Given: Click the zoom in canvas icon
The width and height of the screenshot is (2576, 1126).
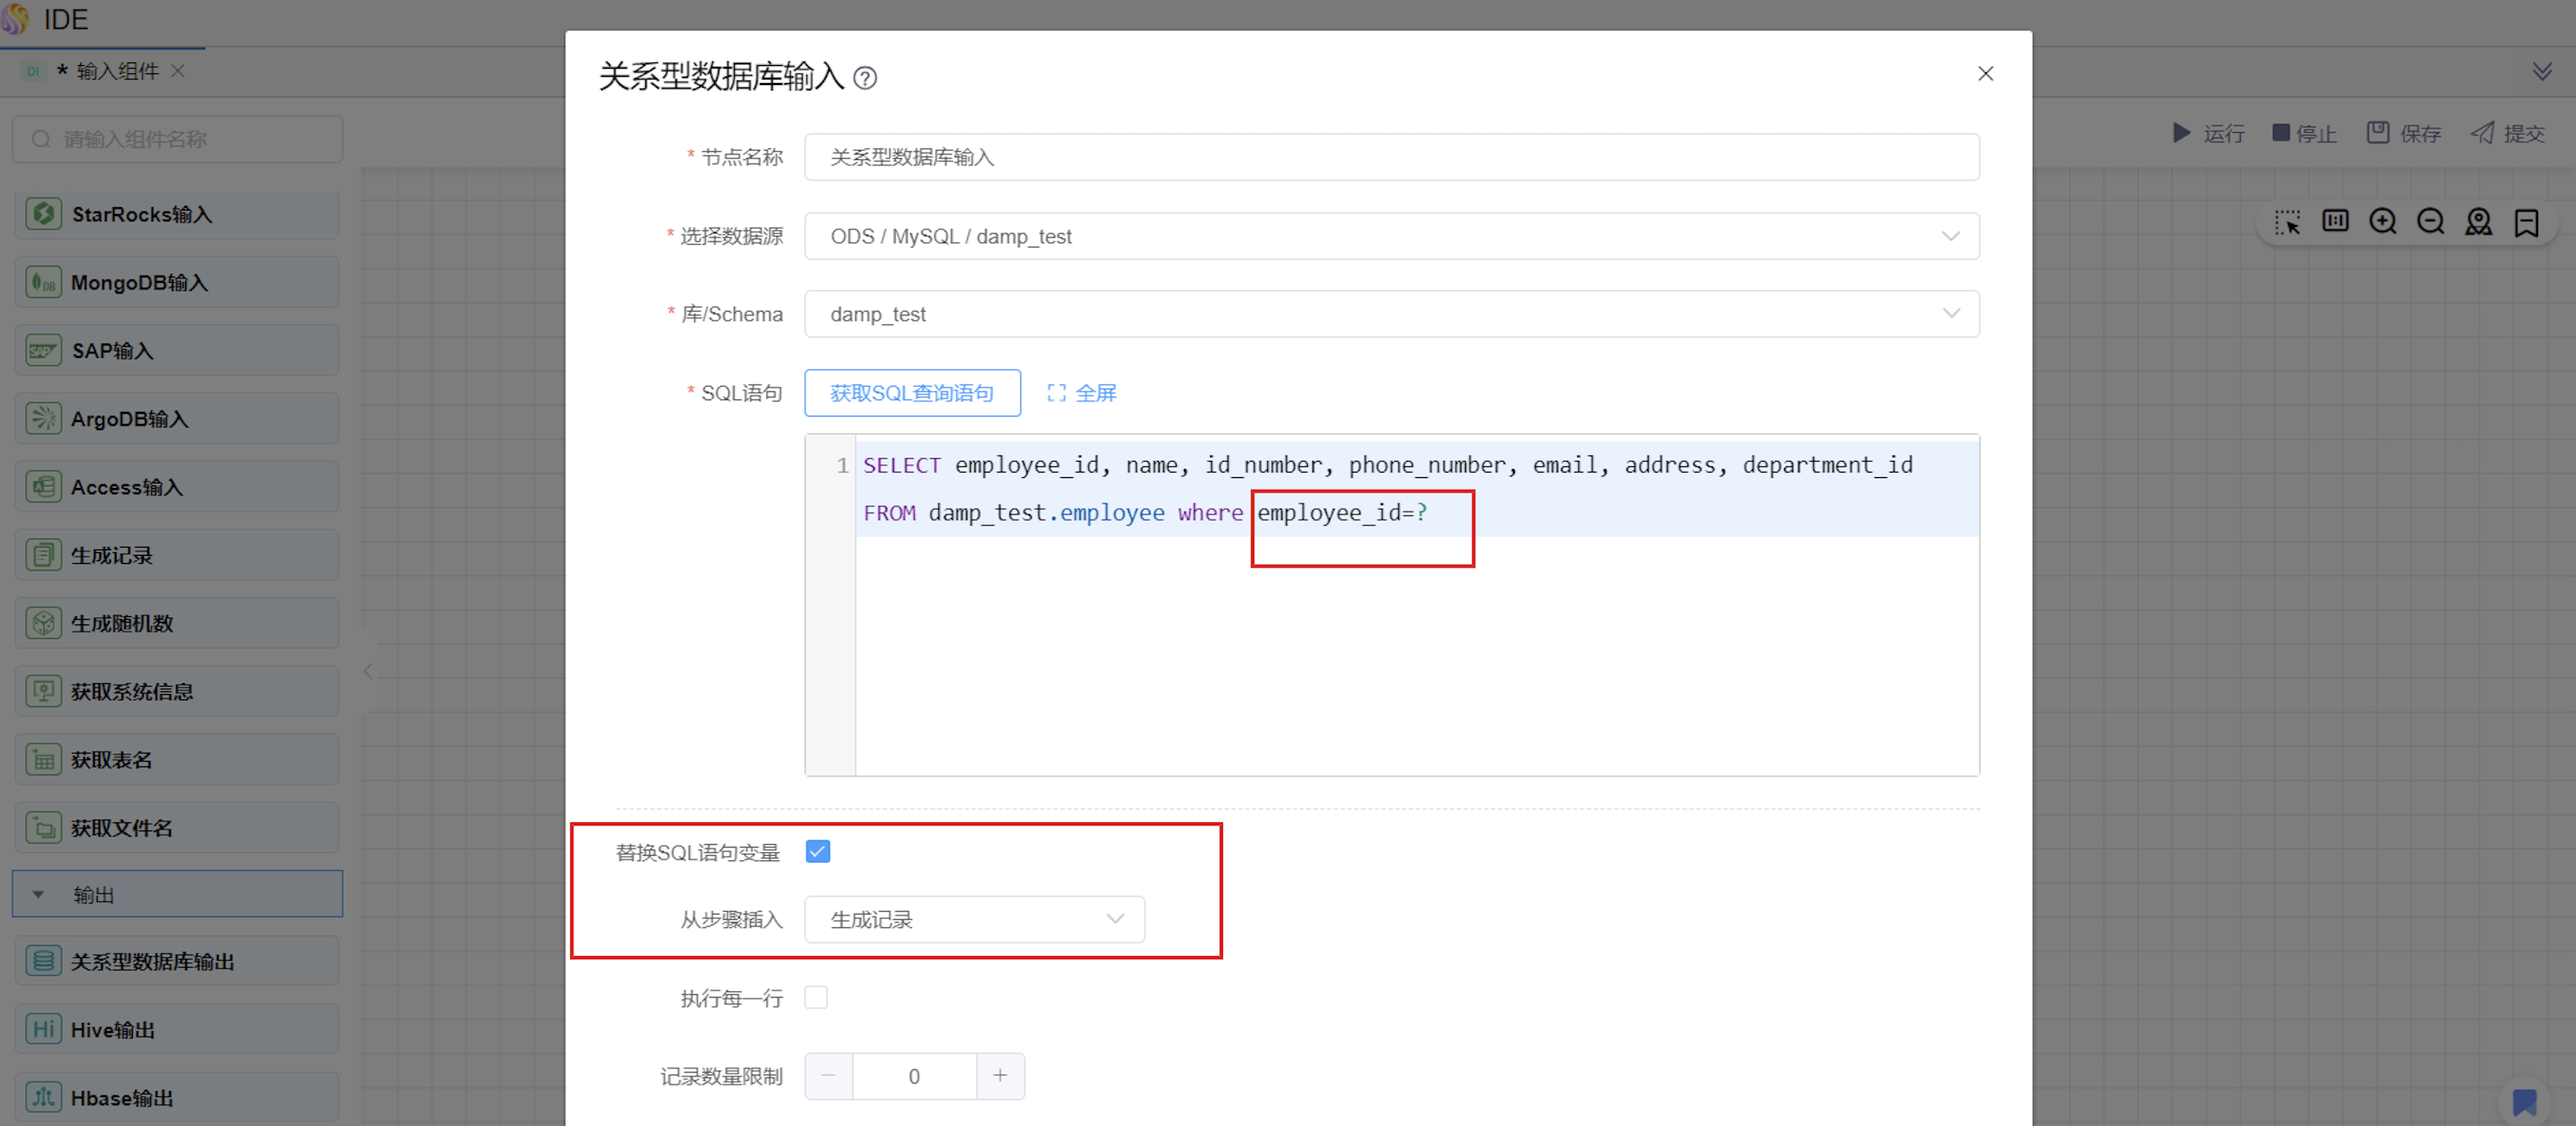Looking at the screenshot, I should tap(2382, 221).
